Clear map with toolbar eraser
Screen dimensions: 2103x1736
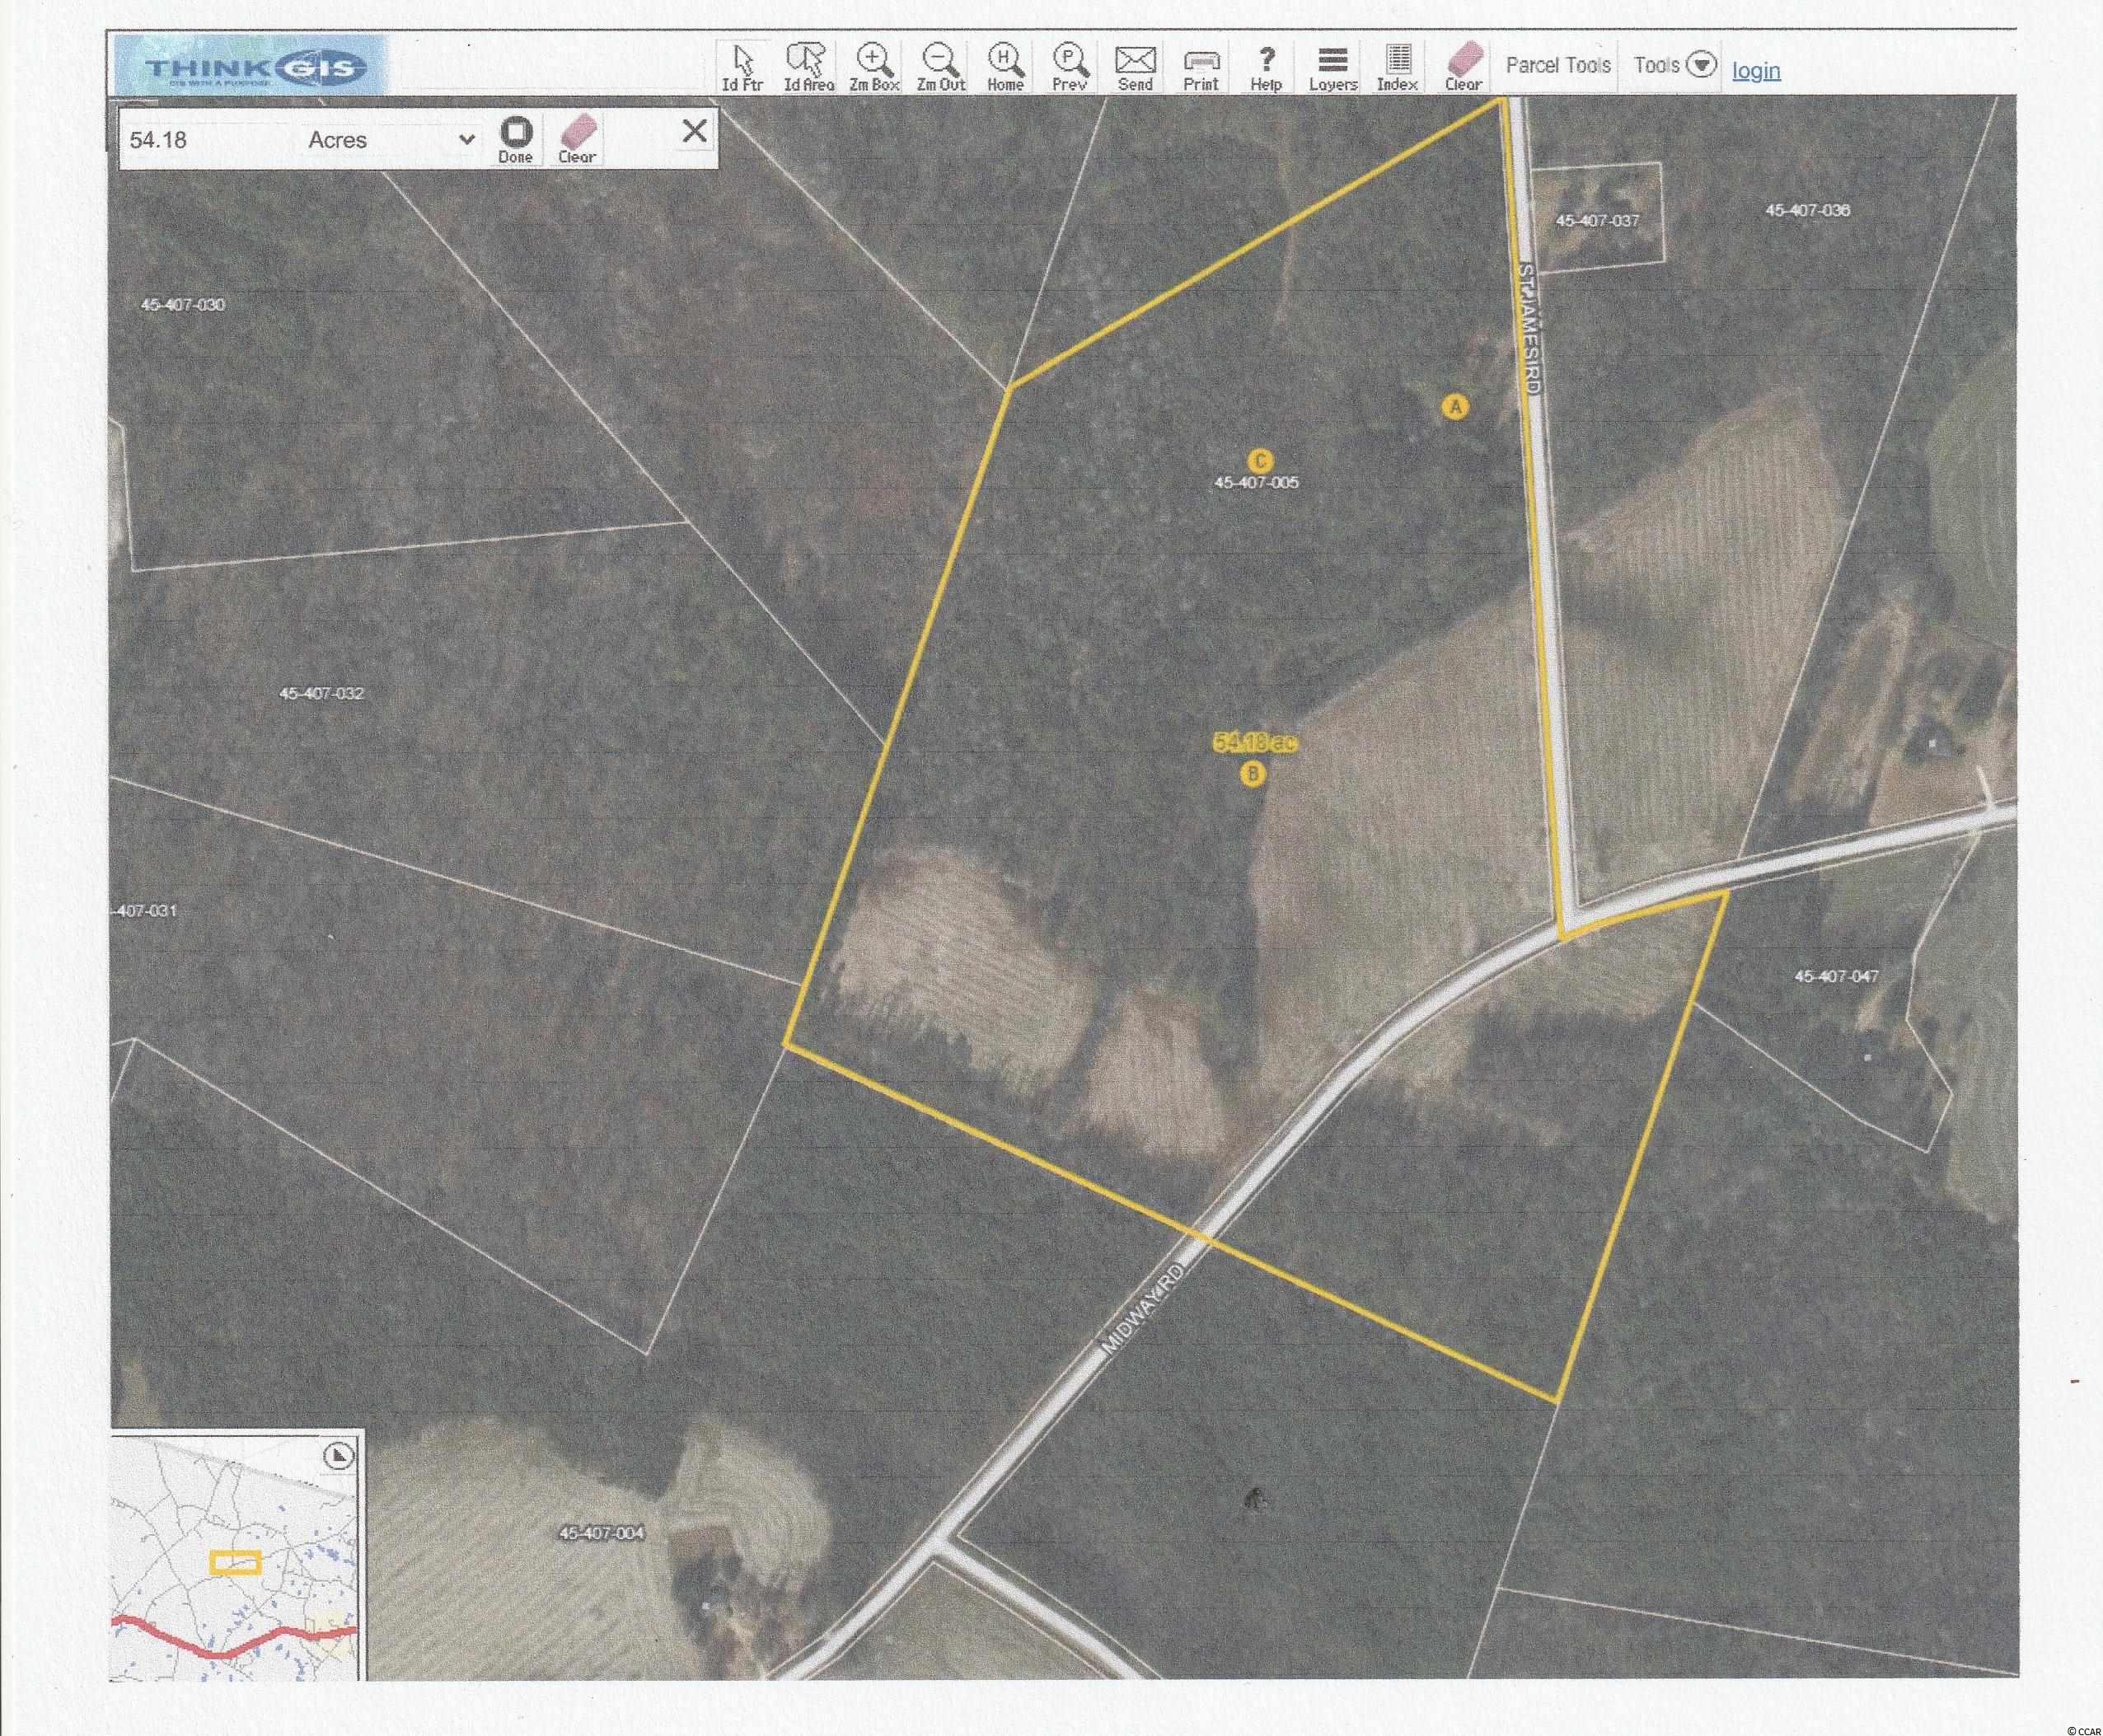[x=1463, y=67]
